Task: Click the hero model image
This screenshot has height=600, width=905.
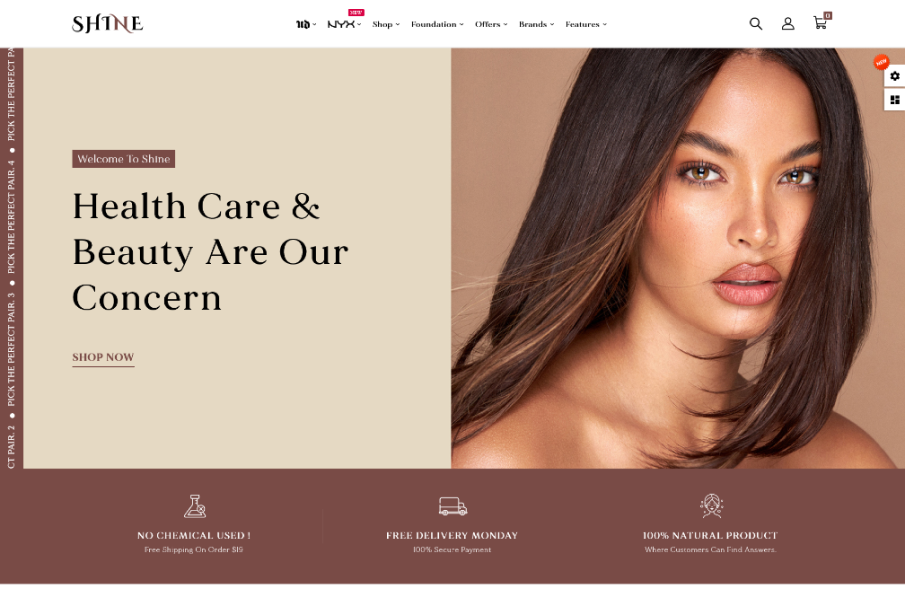Action: click(678, 258)
